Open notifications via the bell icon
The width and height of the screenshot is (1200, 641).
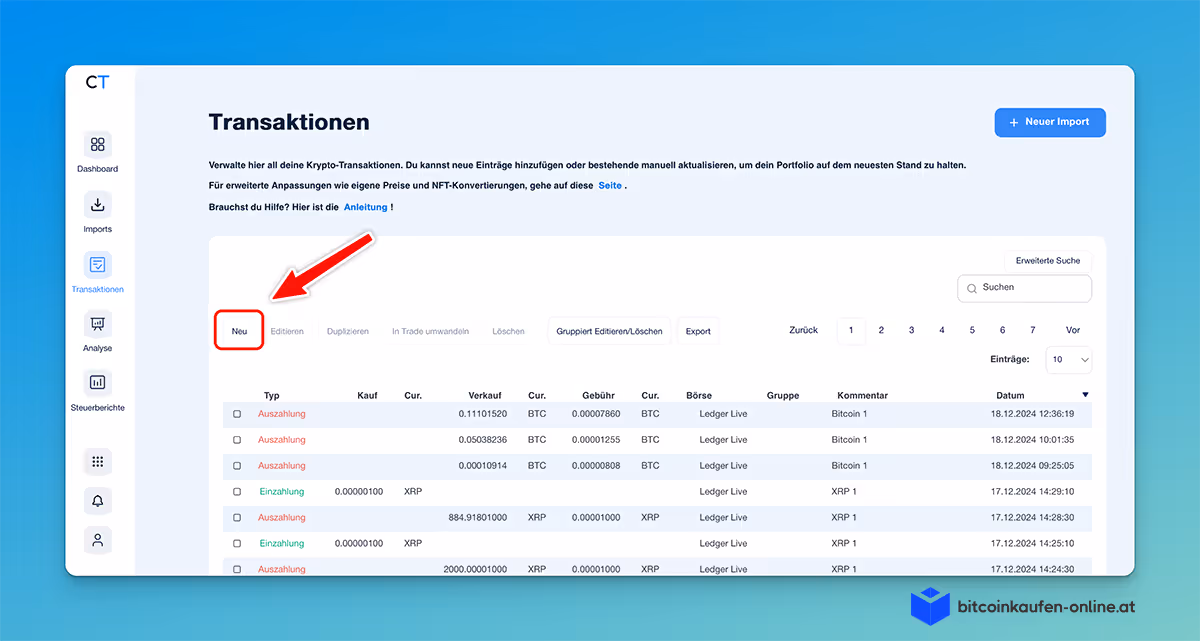point(97,500)
